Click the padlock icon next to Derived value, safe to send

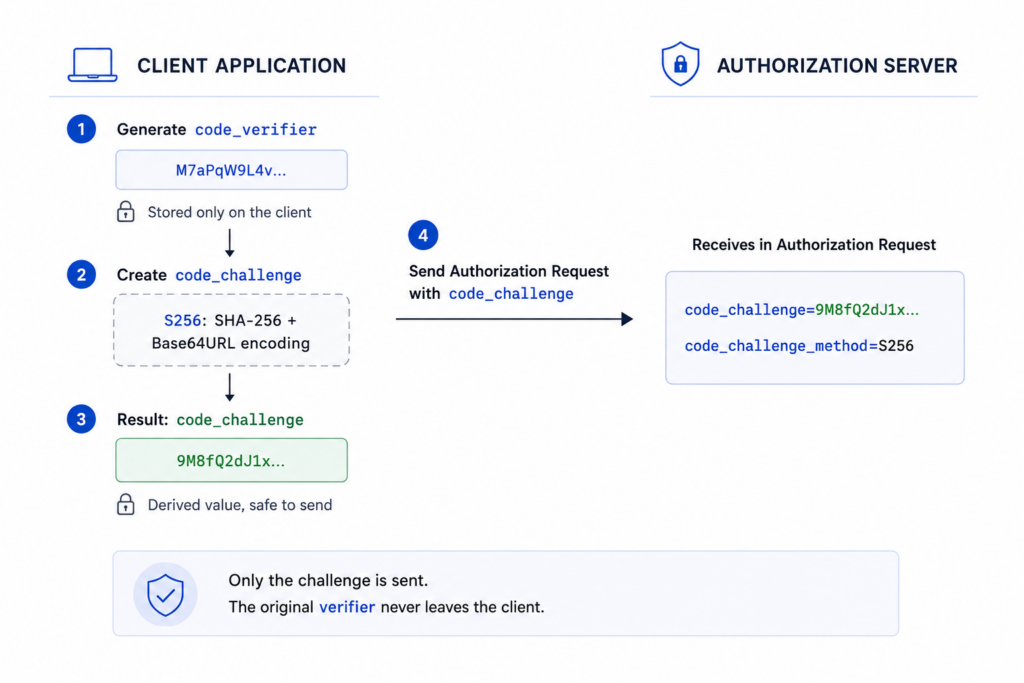[126, 504]
